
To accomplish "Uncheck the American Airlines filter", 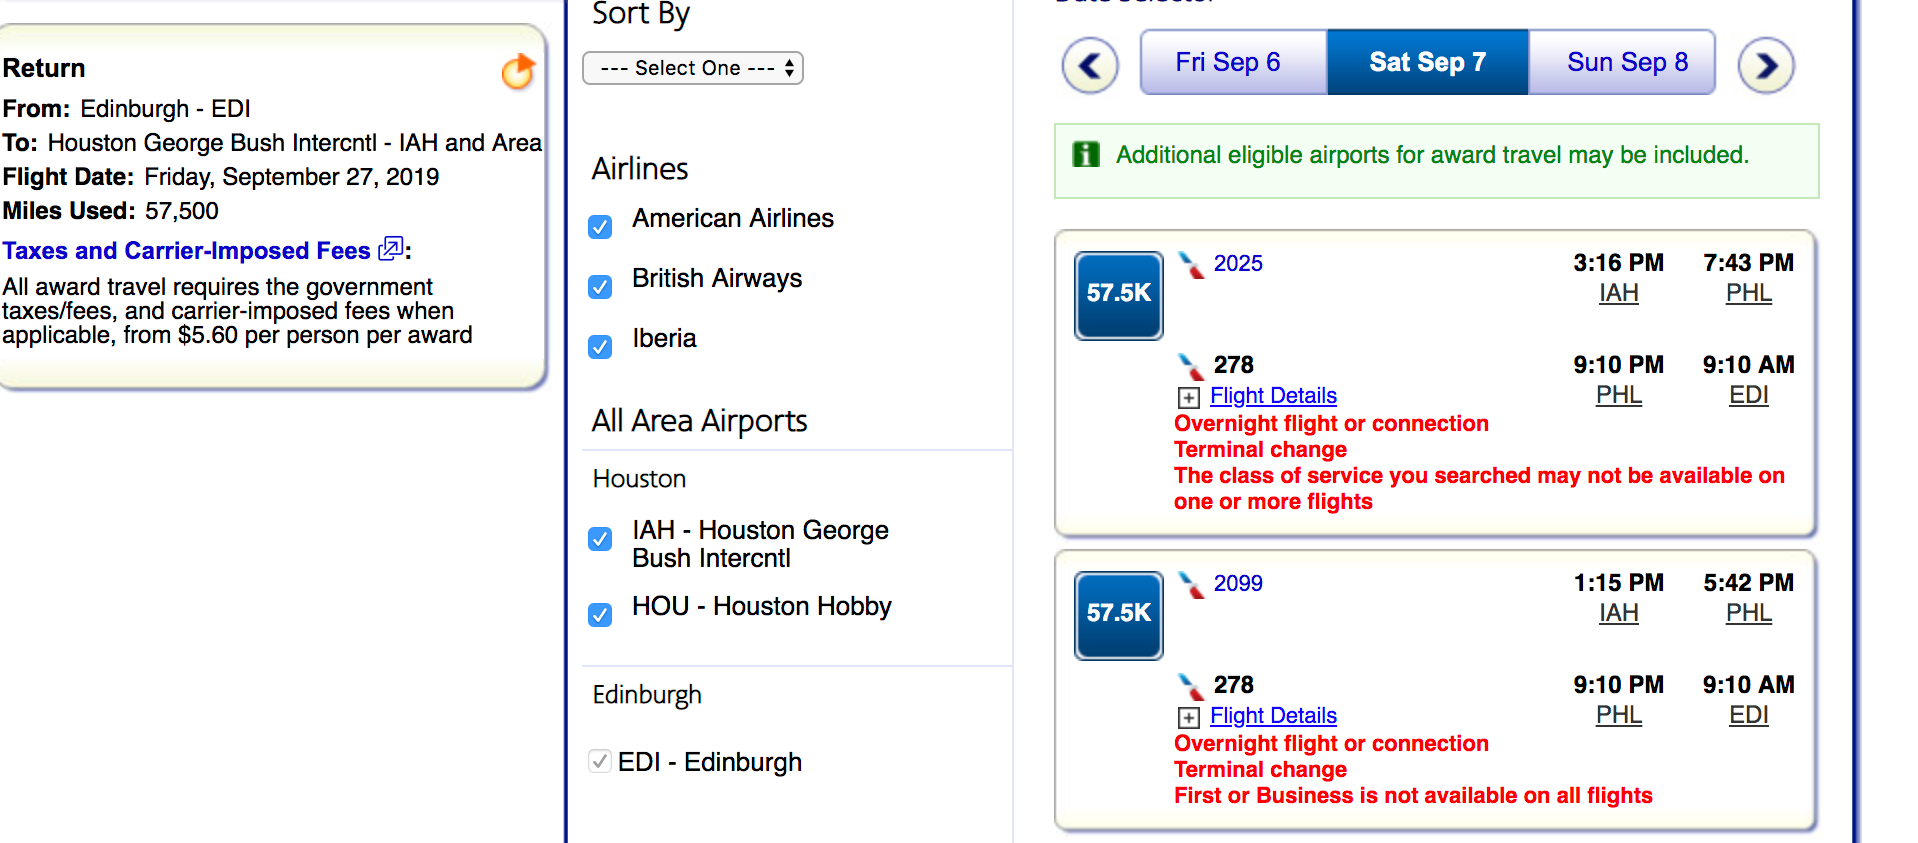I will click(x=600, y=227).
